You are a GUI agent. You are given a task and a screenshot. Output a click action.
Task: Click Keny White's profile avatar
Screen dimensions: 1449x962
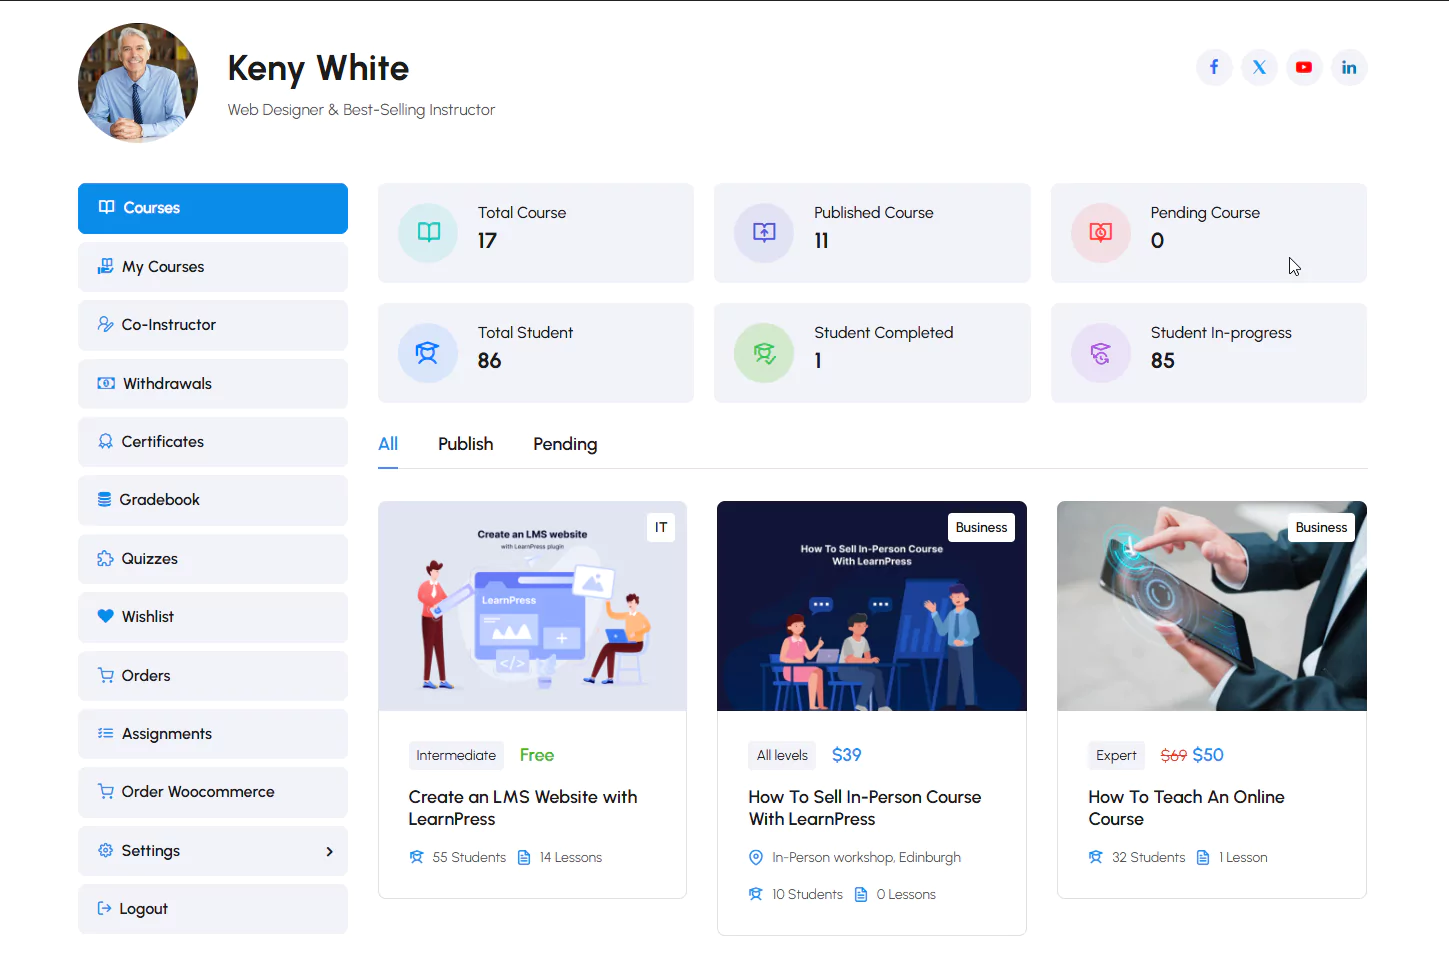(138, 83)
